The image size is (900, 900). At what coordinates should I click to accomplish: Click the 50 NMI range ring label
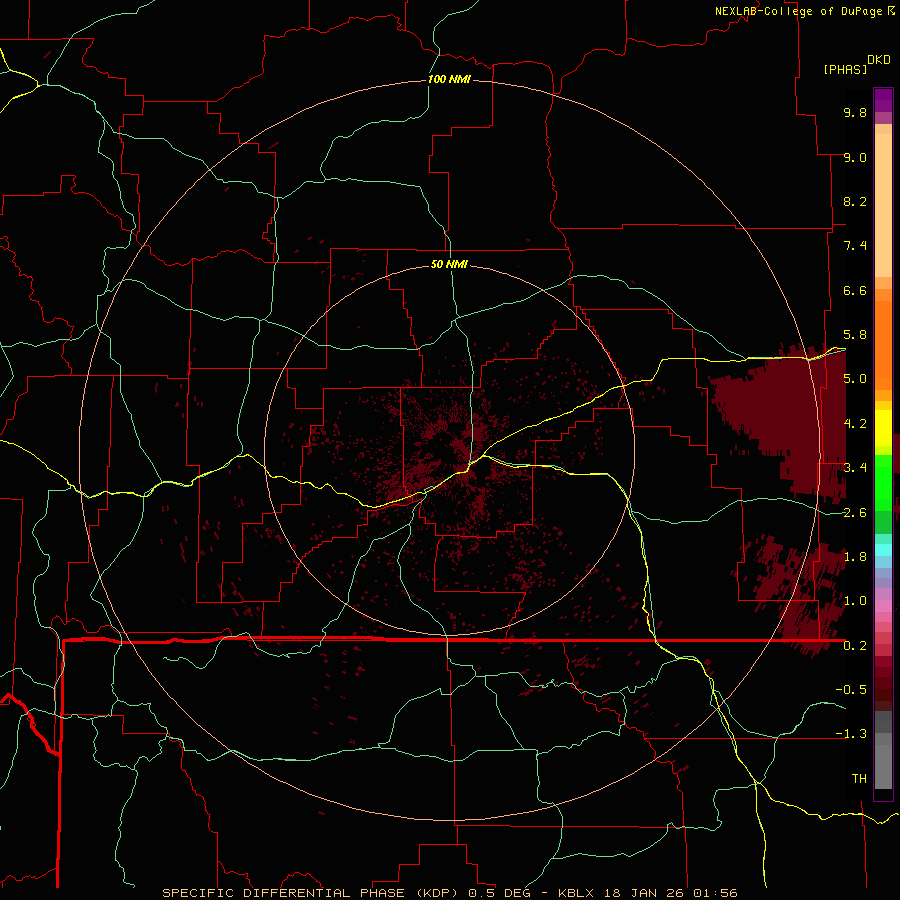449,264
